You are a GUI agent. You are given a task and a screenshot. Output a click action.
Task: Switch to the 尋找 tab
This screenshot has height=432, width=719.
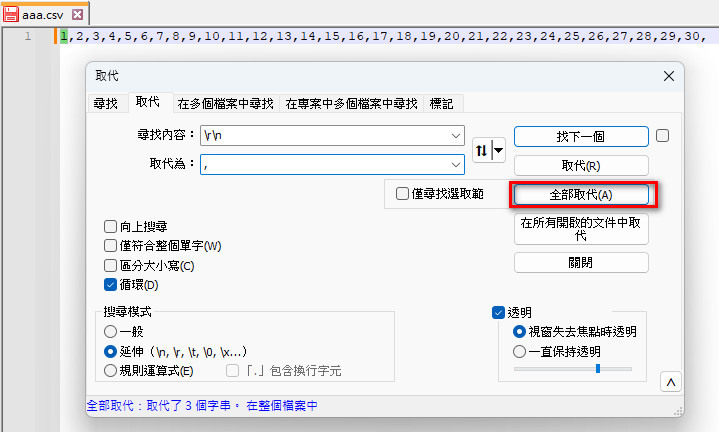[106, 104]
